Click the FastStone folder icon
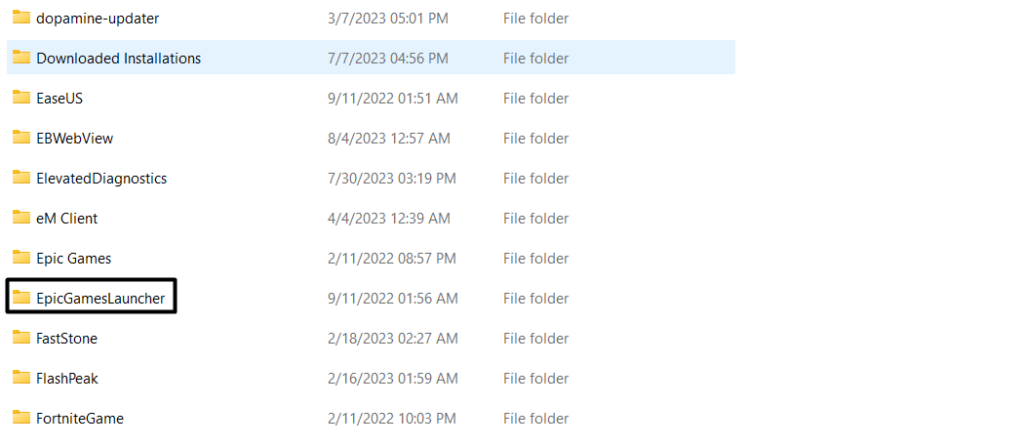The width and height of the screenshot is (1024, 446). pos(21,338)
